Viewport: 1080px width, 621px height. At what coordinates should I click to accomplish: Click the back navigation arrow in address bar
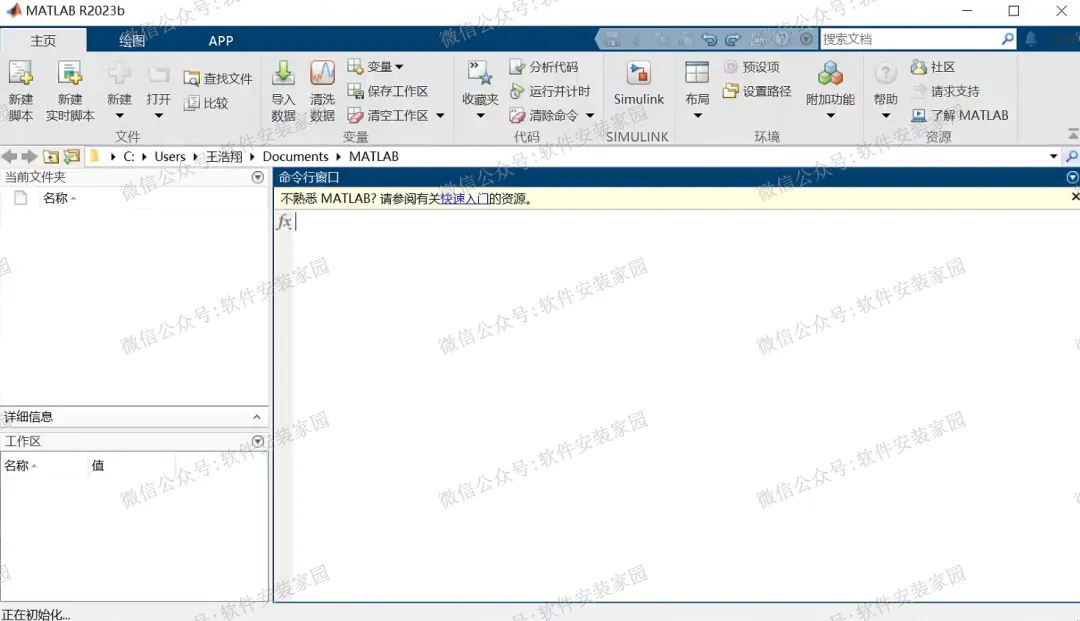pos(10,156)
